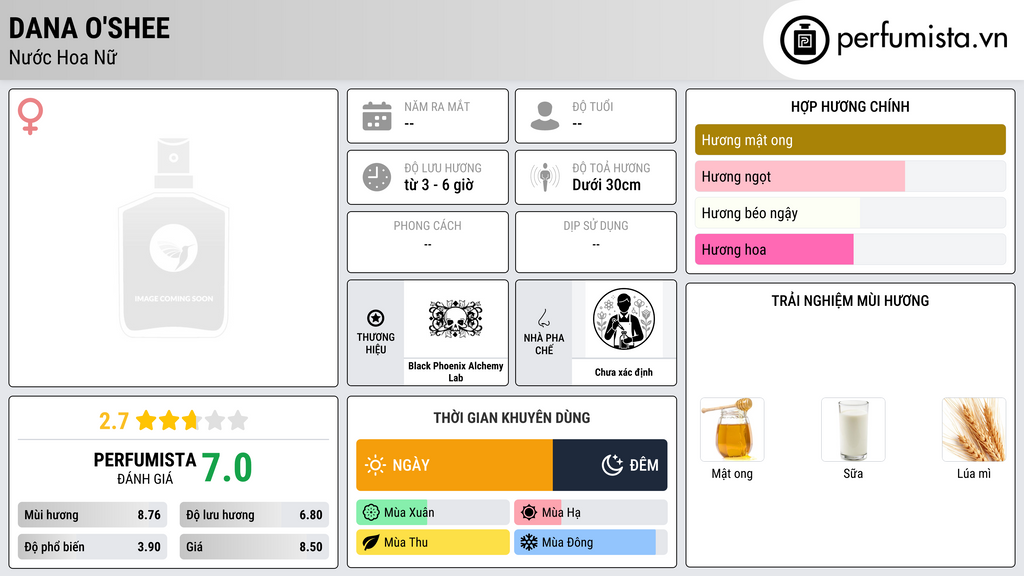Screen dimensions: 1024x576
Task: Select the Ngày daytime segment
Action: pos(455,465)
